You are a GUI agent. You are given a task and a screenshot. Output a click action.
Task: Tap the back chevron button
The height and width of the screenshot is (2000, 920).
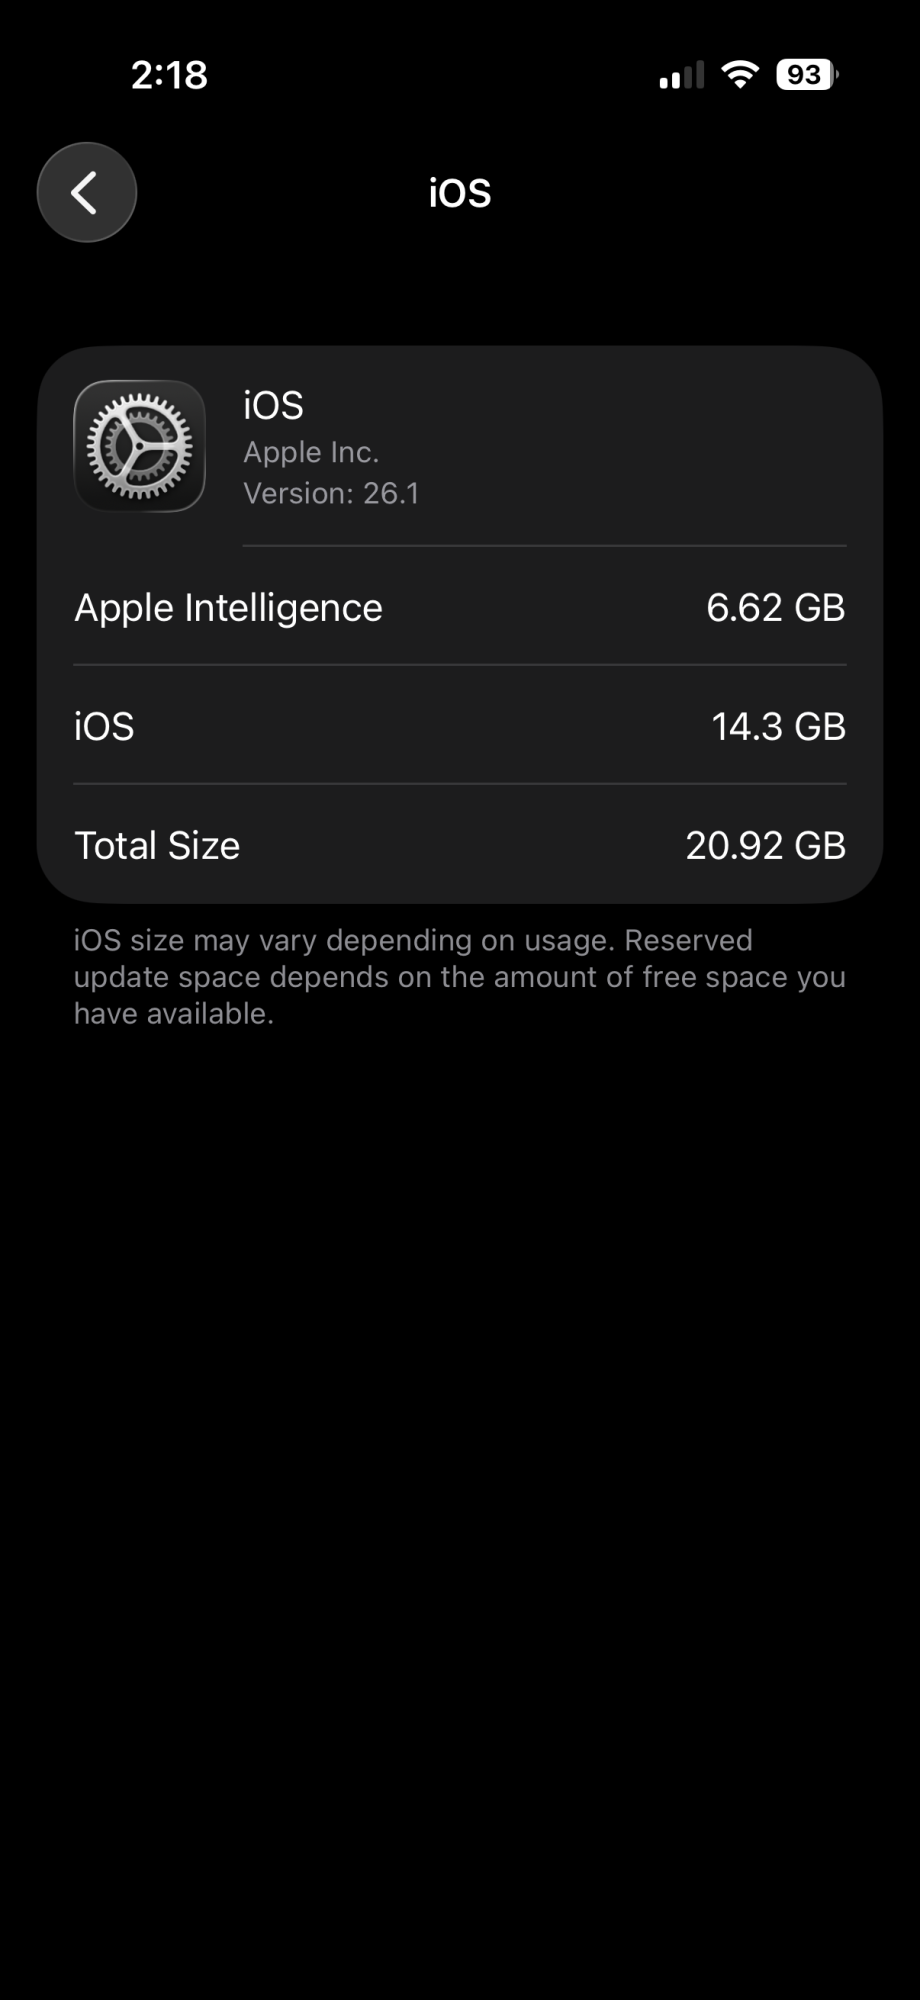pyautogui.click(x=87, y=192)
